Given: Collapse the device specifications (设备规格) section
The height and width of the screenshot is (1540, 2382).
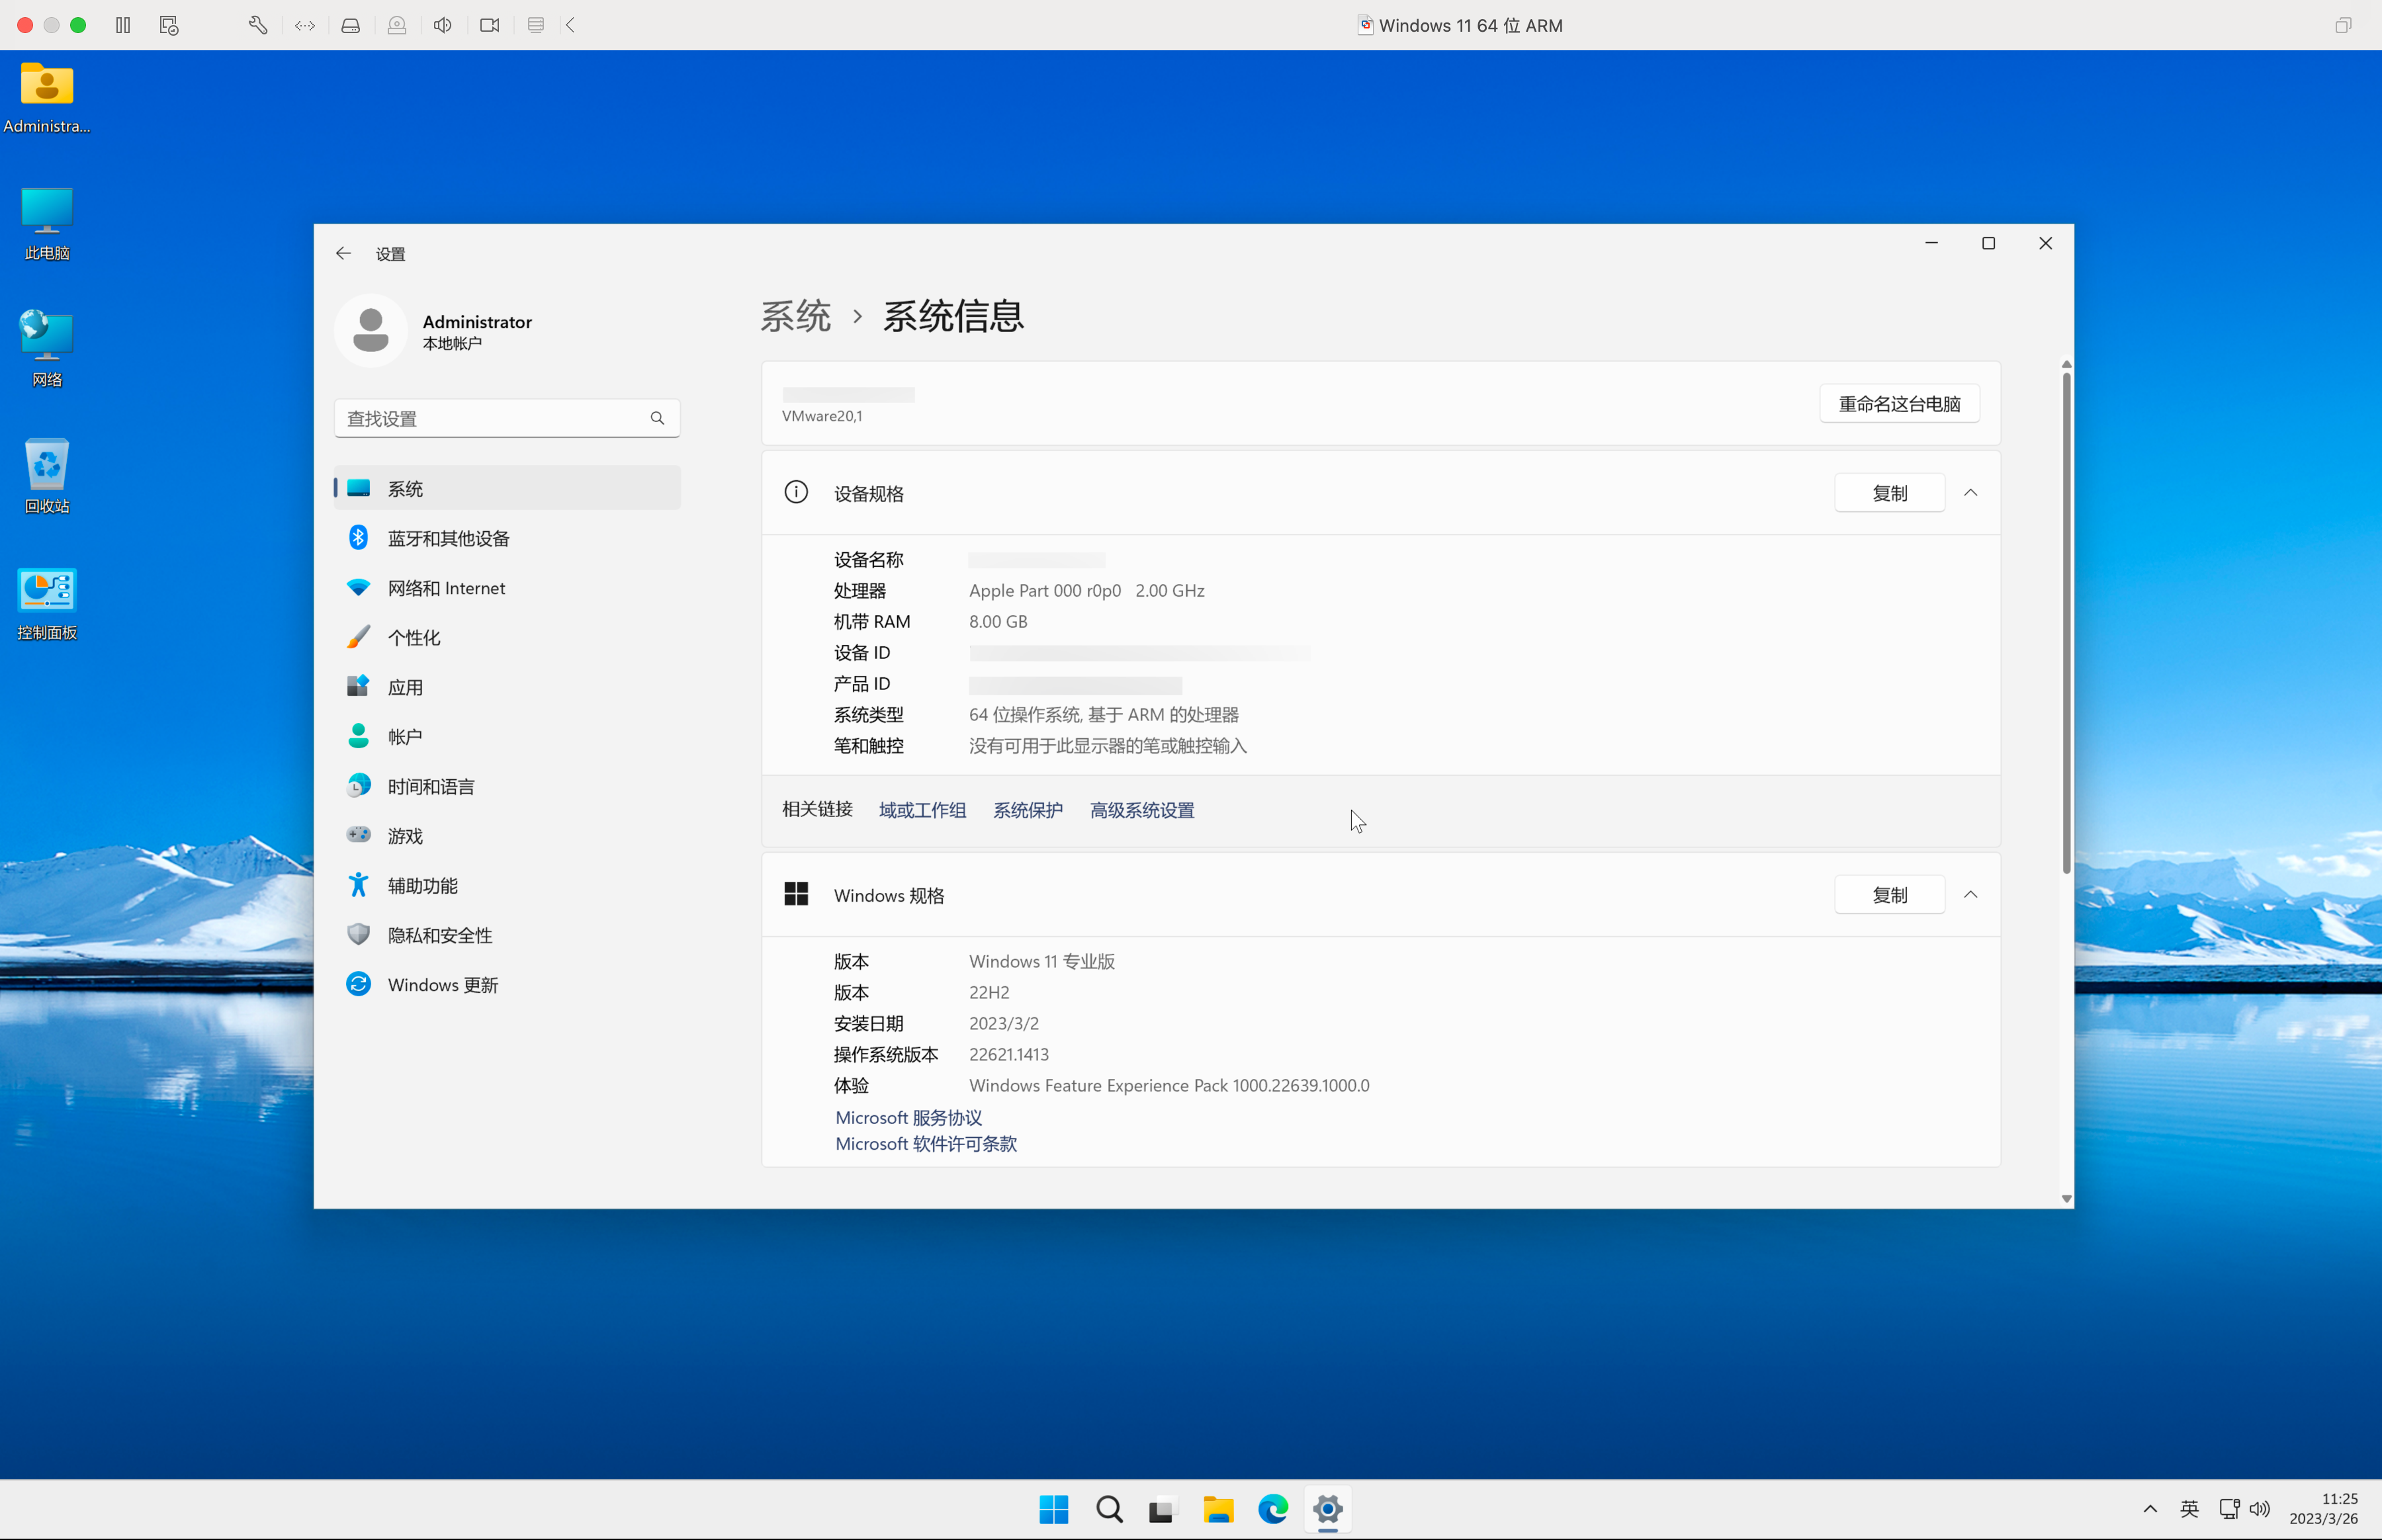Looking at the screenshot, I should pyautogui.click(x=1970, y=493).
